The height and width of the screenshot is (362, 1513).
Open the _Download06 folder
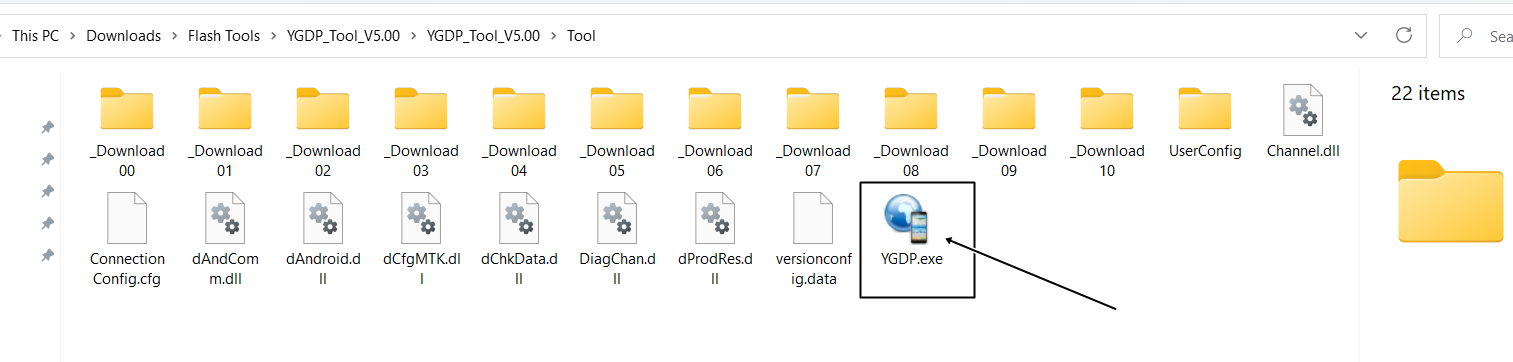(715, 131)
